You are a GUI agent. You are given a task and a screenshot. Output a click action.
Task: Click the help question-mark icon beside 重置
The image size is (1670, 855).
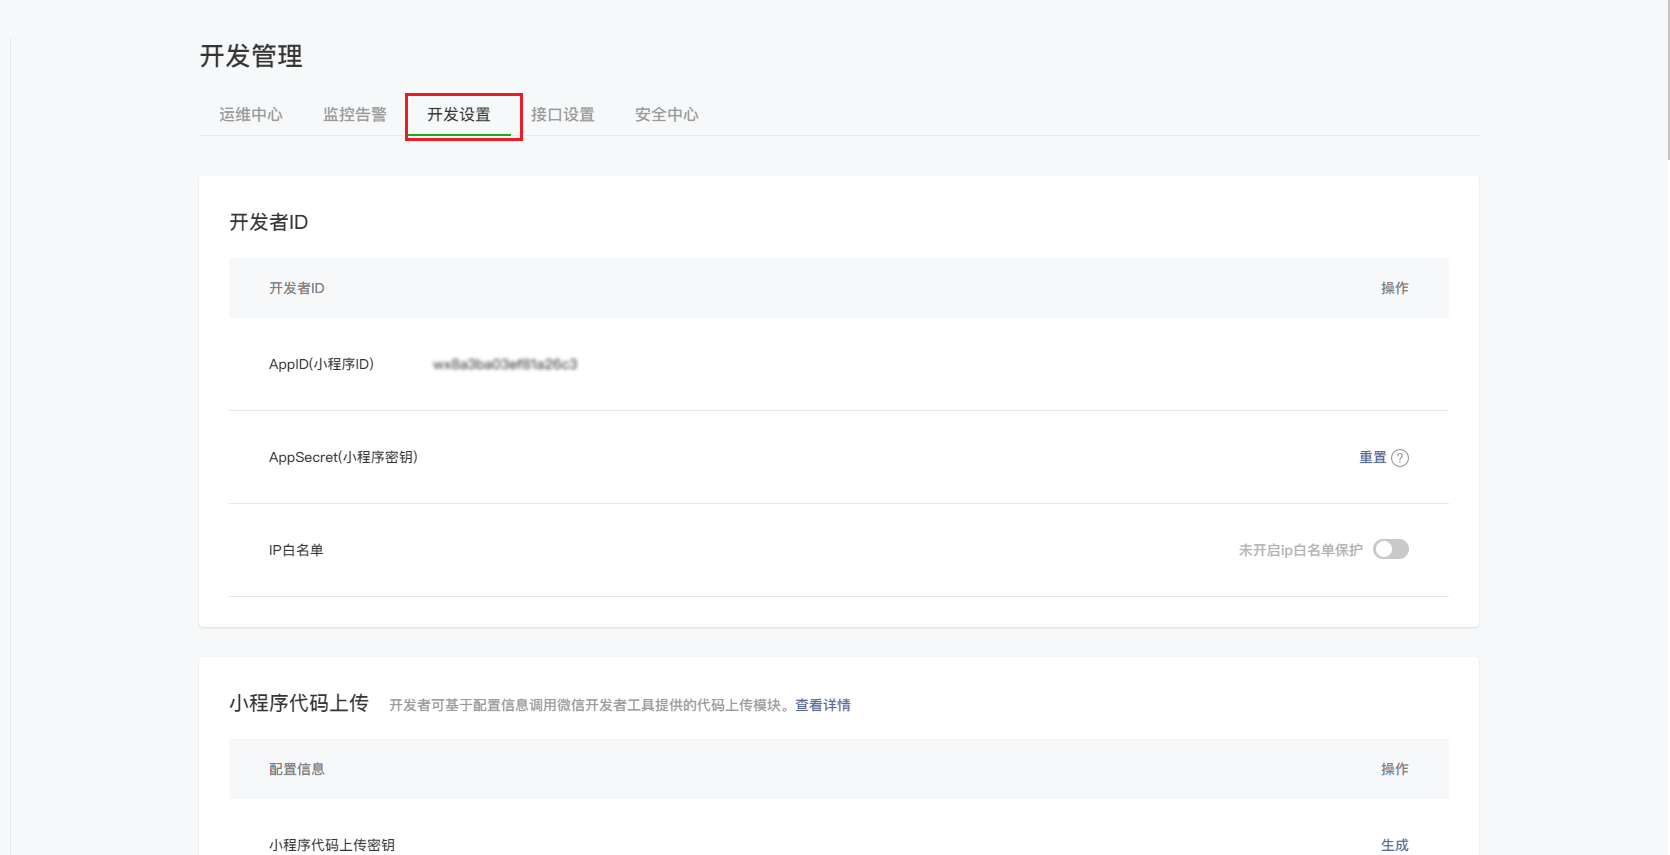1400,458
